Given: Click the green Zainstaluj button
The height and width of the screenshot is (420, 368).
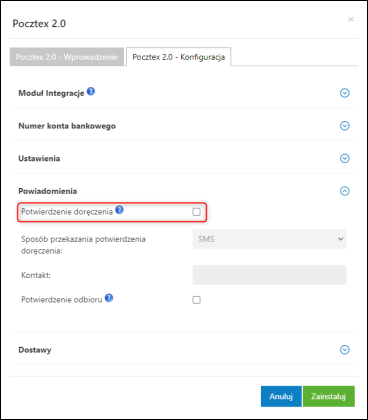Looking at the screenshot, I should coord(329,396).
